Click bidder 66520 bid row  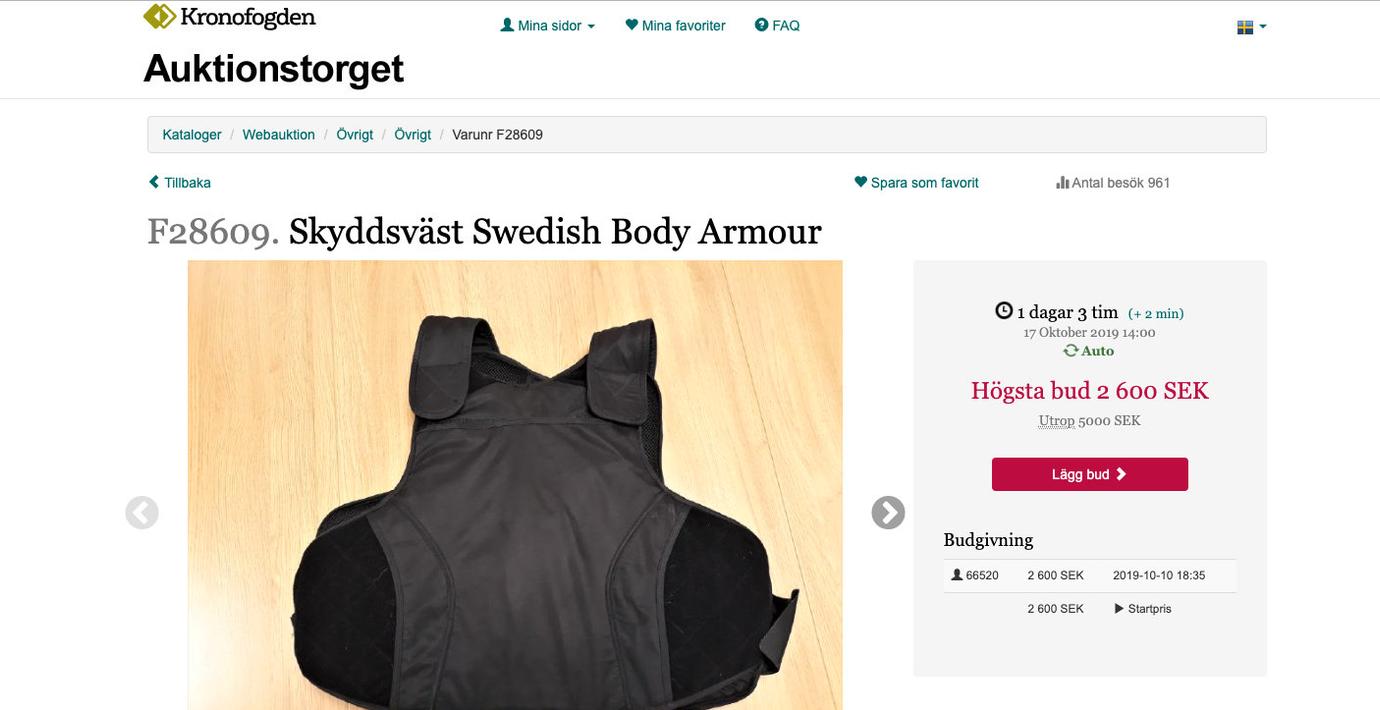coord(1090,576)
